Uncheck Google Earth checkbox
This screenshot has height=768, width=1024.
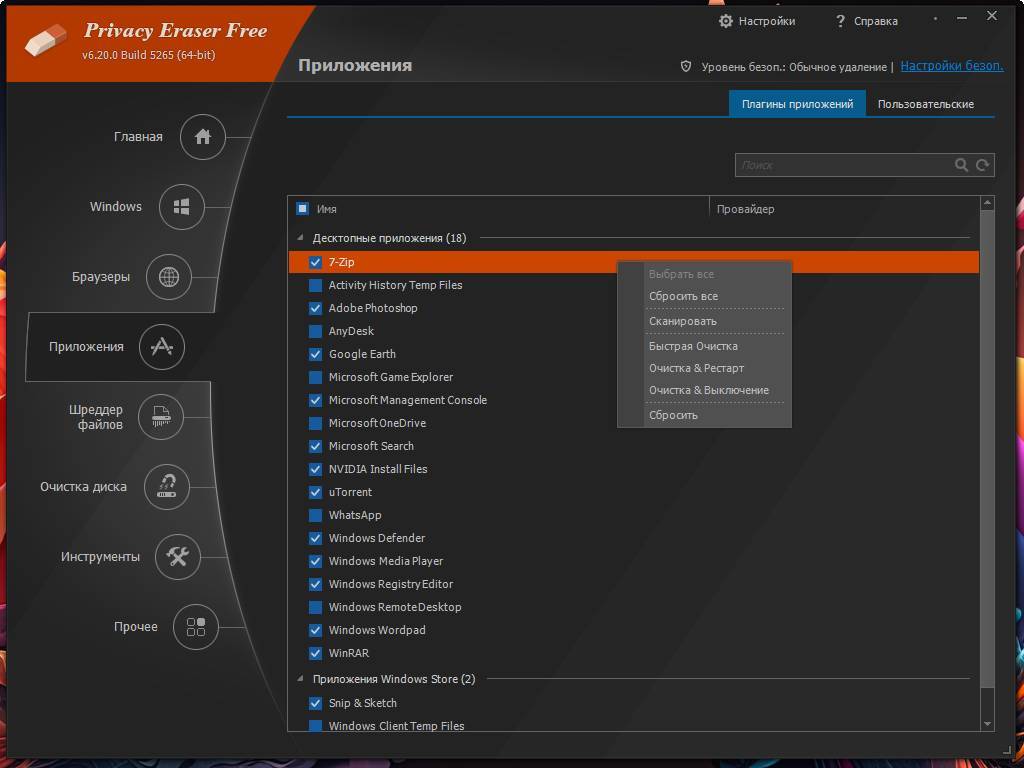[x=315, y=354]
